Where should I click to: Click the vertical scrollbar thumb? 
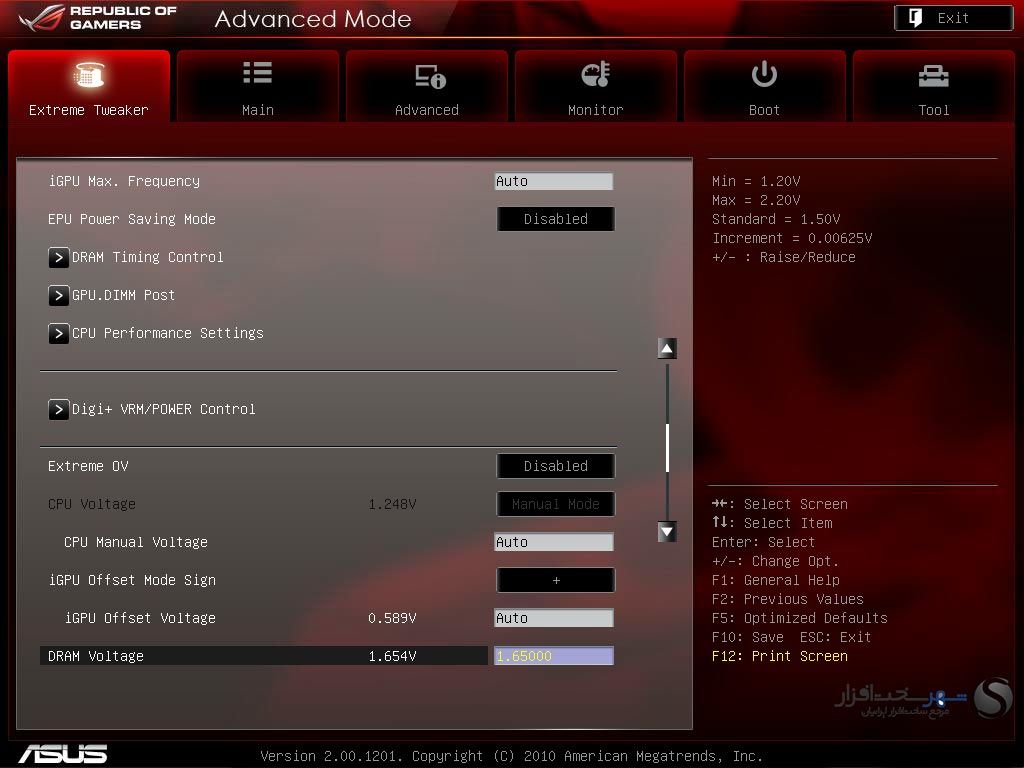(667, 448)
